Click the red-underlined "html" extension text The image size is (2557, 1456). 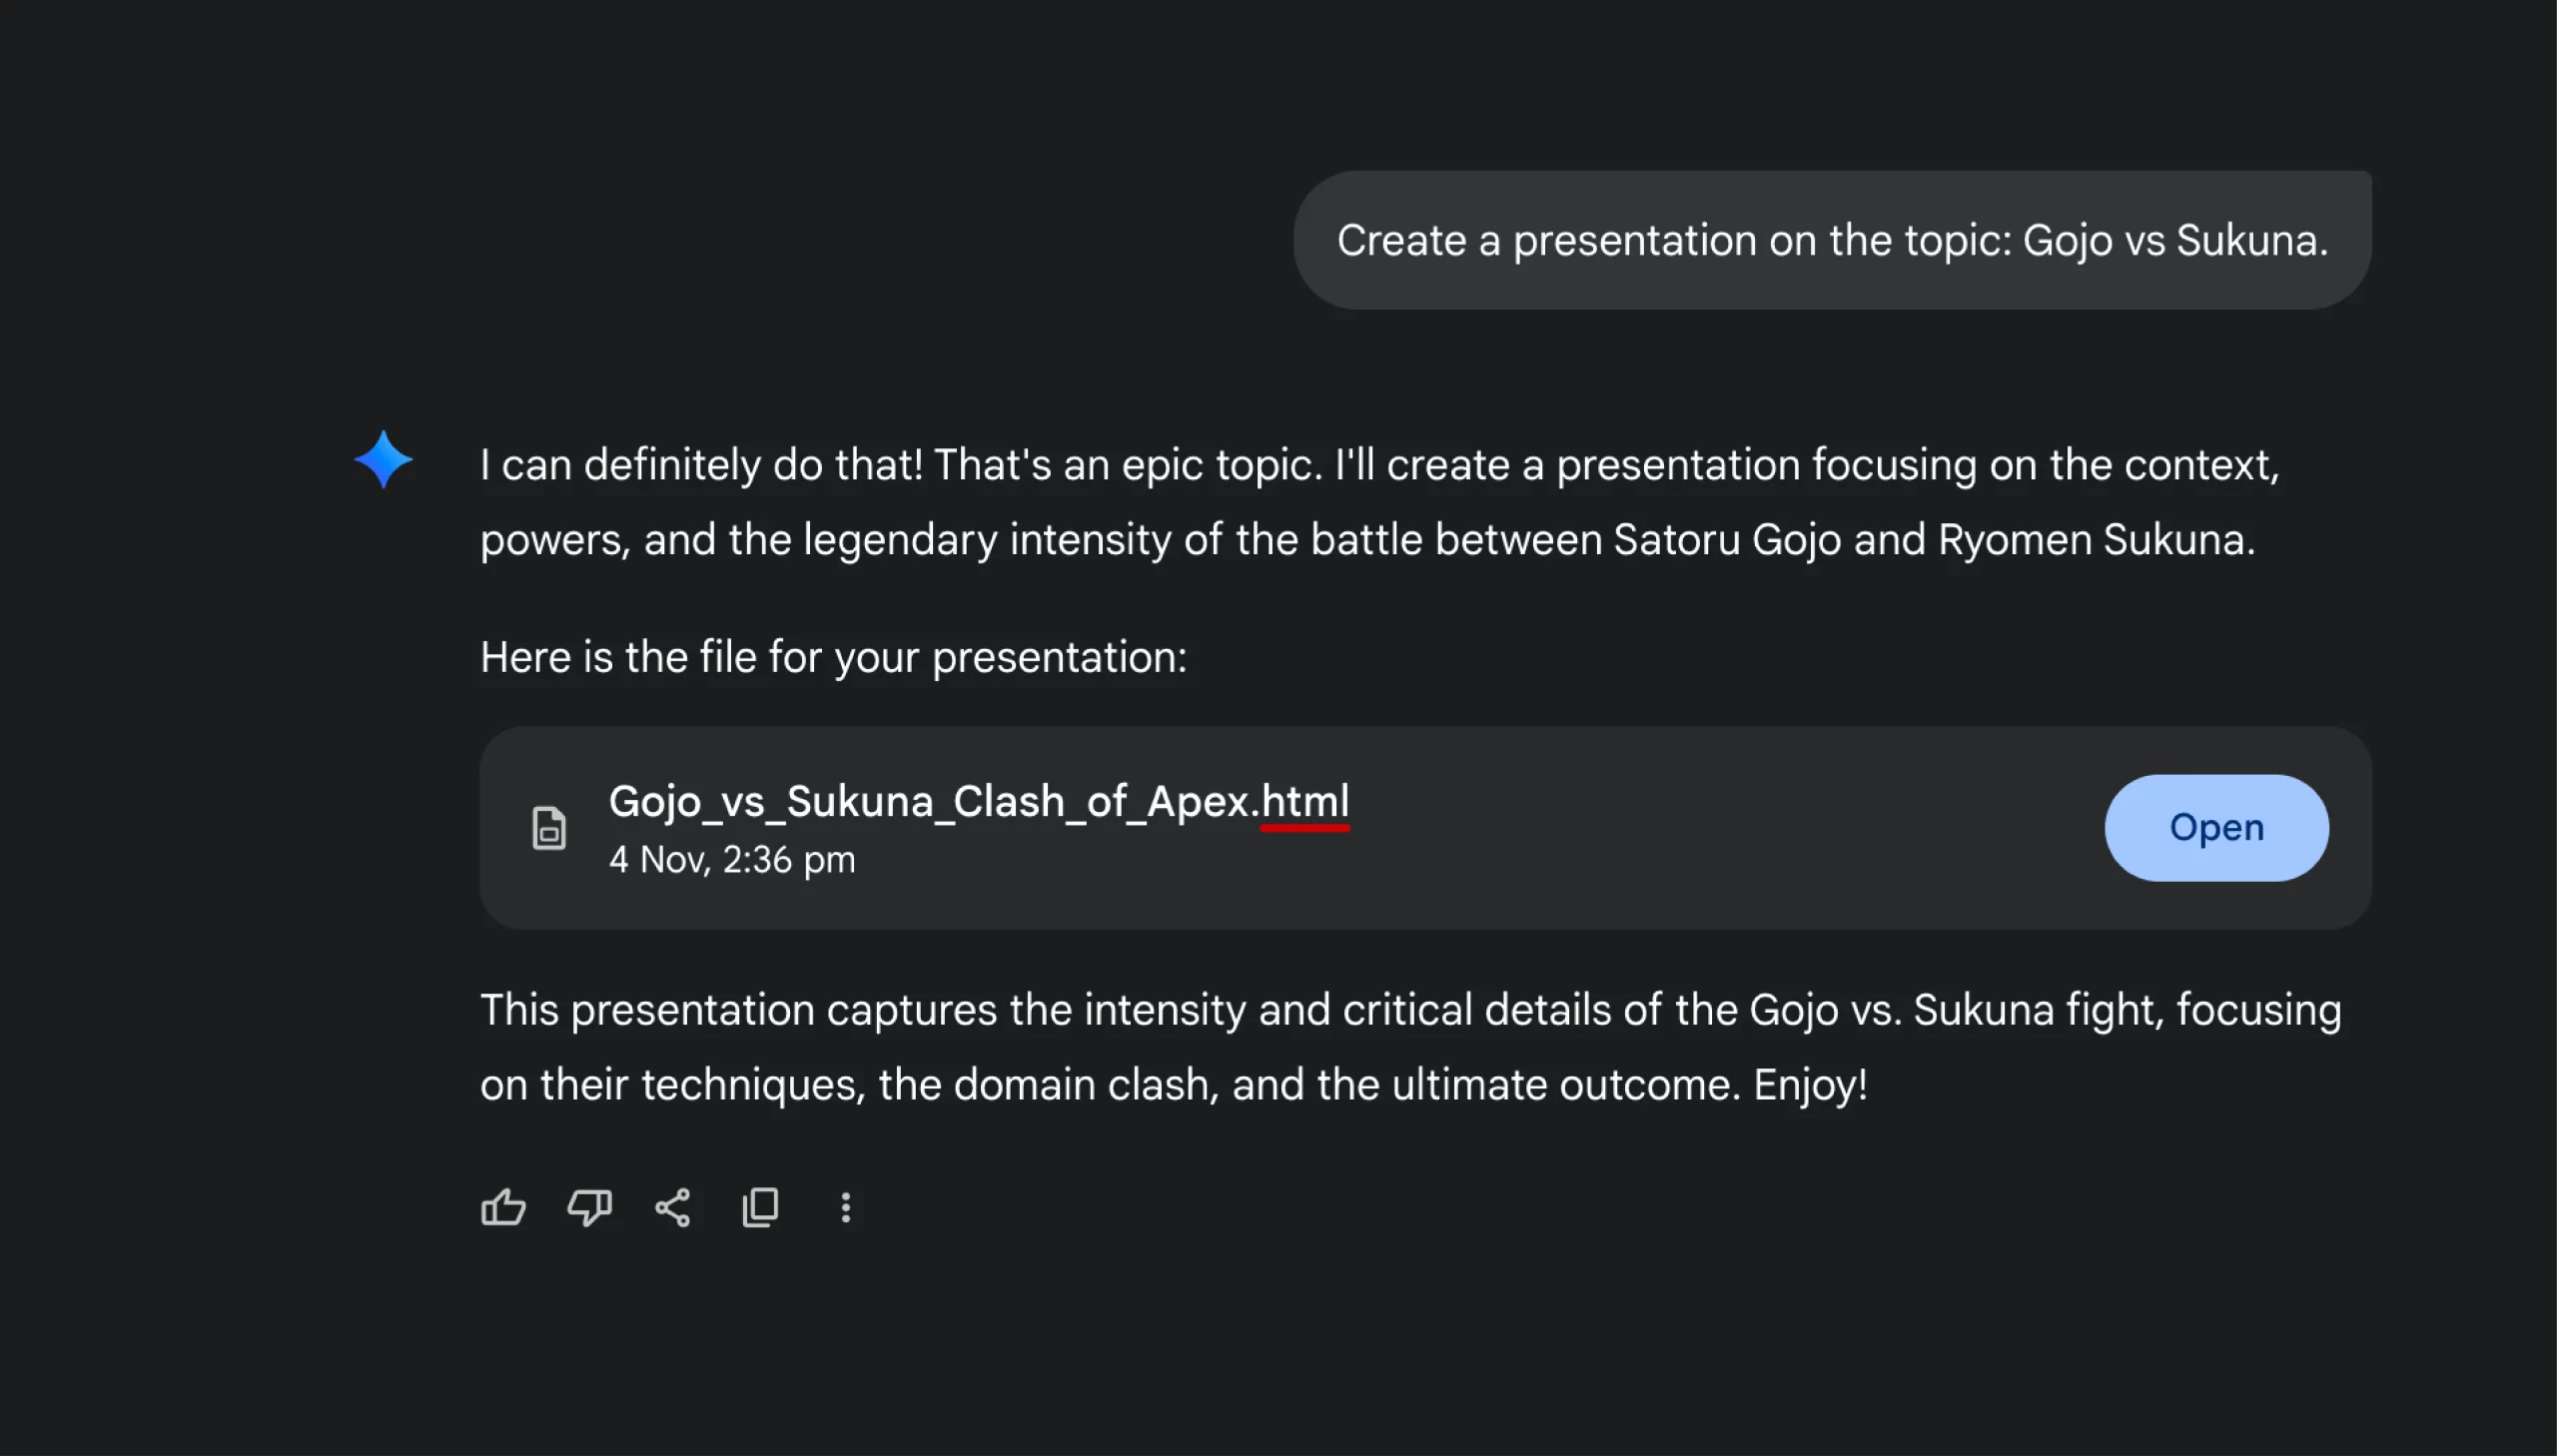(x=1305, y=801)
